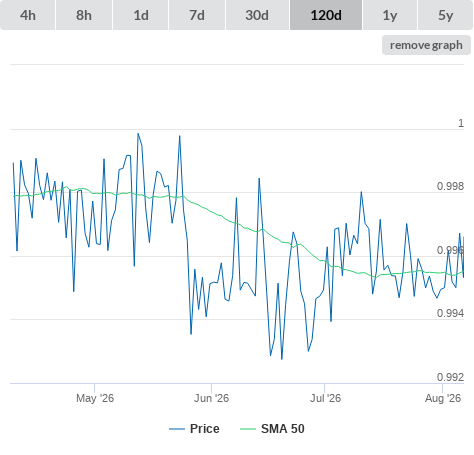Click the blue Price legend line swatch

177,429
